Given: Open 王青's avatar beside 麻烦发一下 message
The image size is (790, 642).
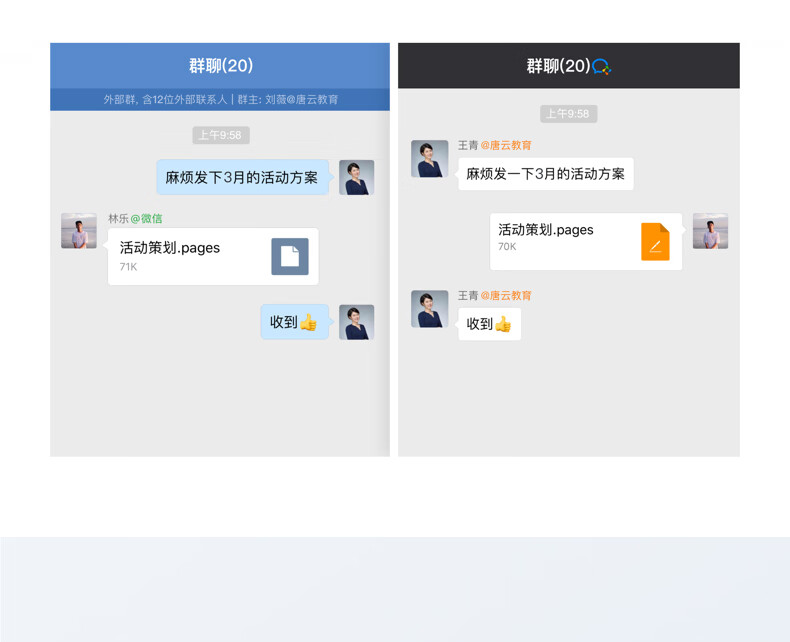Looking at the screenshot, I should [x=430, y=159].
